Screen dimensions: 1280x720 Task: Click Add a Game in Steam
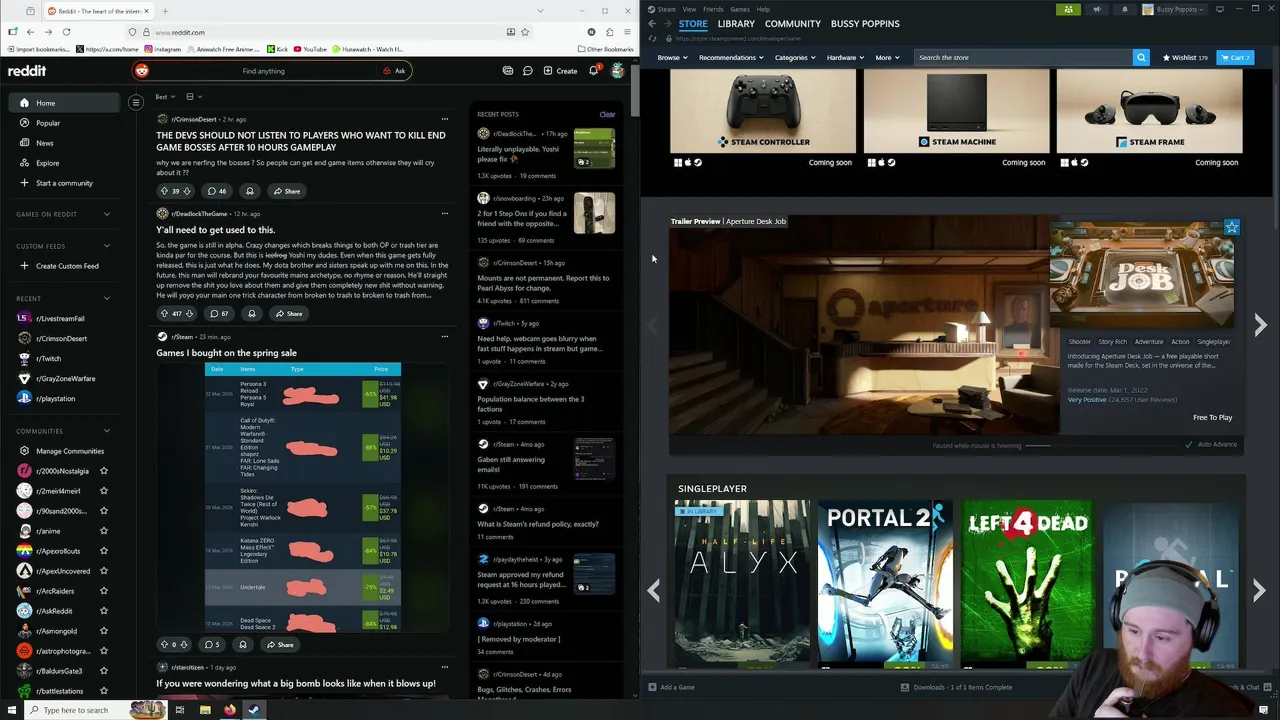coord(671,687)
